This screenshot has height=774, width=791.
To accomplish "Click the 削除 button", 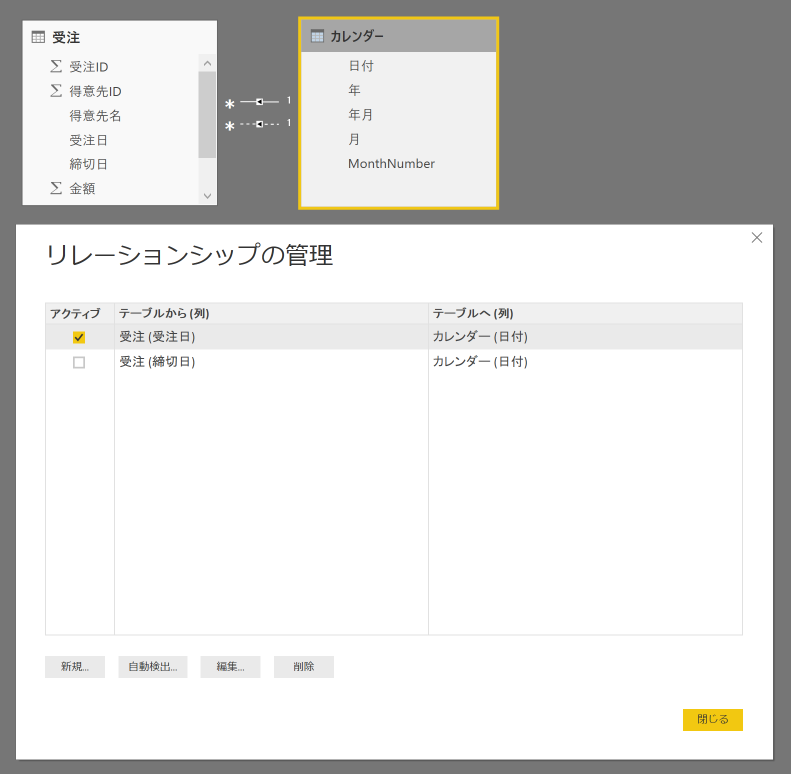I will click(304, 667).
